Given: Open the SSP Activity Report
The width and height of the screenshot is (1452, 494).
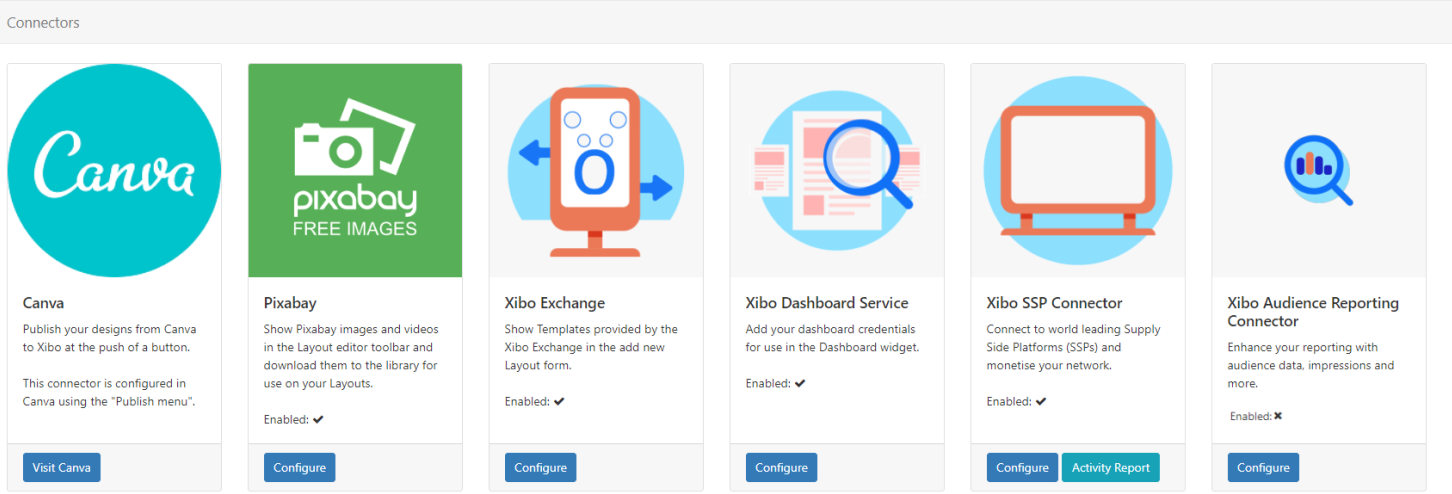Looking at the screenshot, I should tap(1111, 468).
